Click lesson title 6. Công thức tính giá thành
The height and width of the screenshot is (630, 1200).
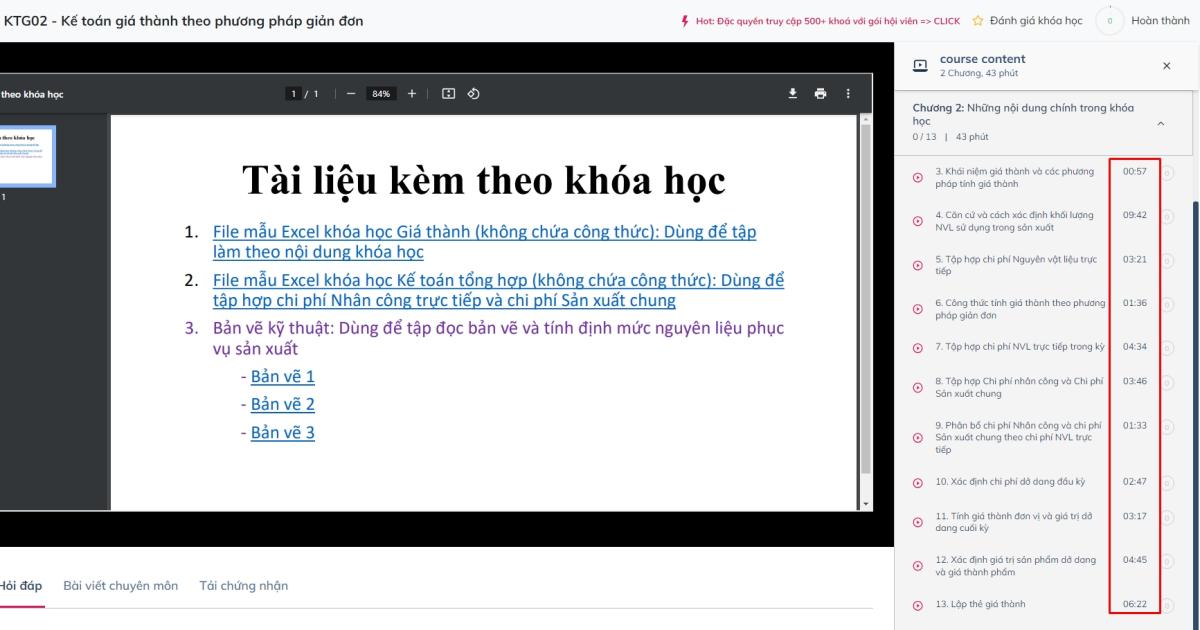coord(1020,309)
